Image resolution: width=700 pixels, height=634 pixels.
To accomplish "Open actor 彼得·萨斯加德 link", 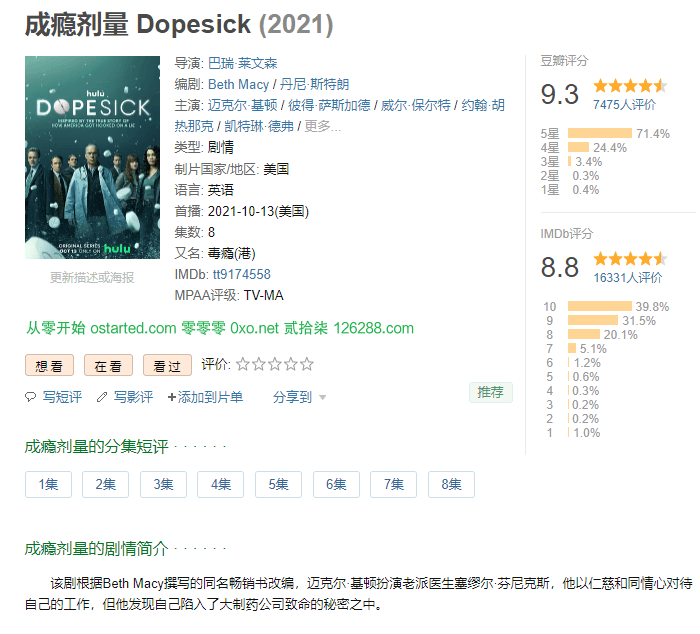I will (329, 105).
